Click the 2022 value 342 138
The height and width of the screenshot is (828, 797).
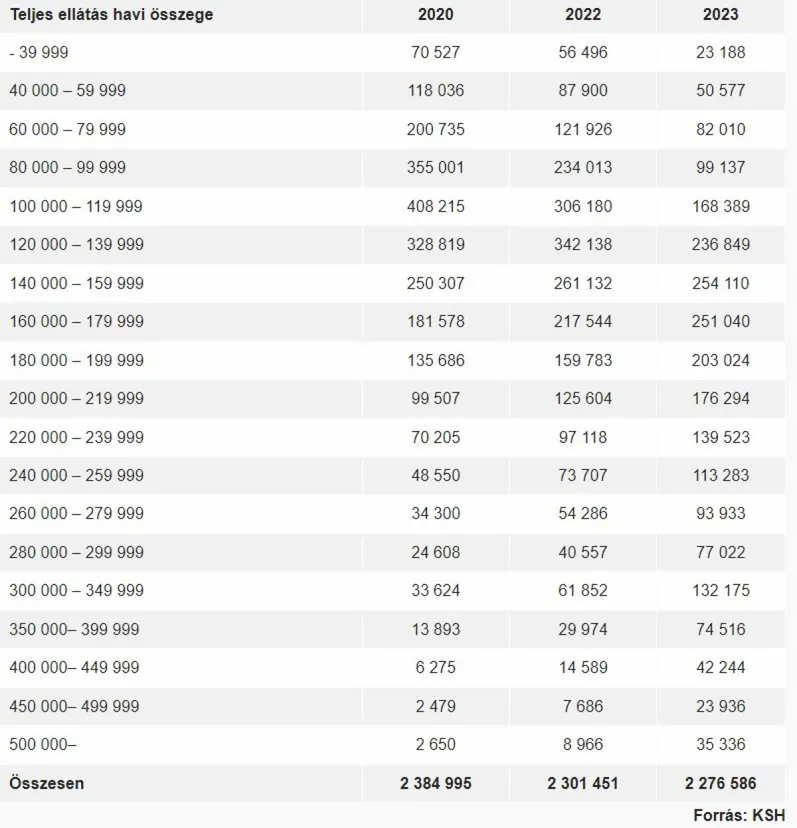(583, 244)
